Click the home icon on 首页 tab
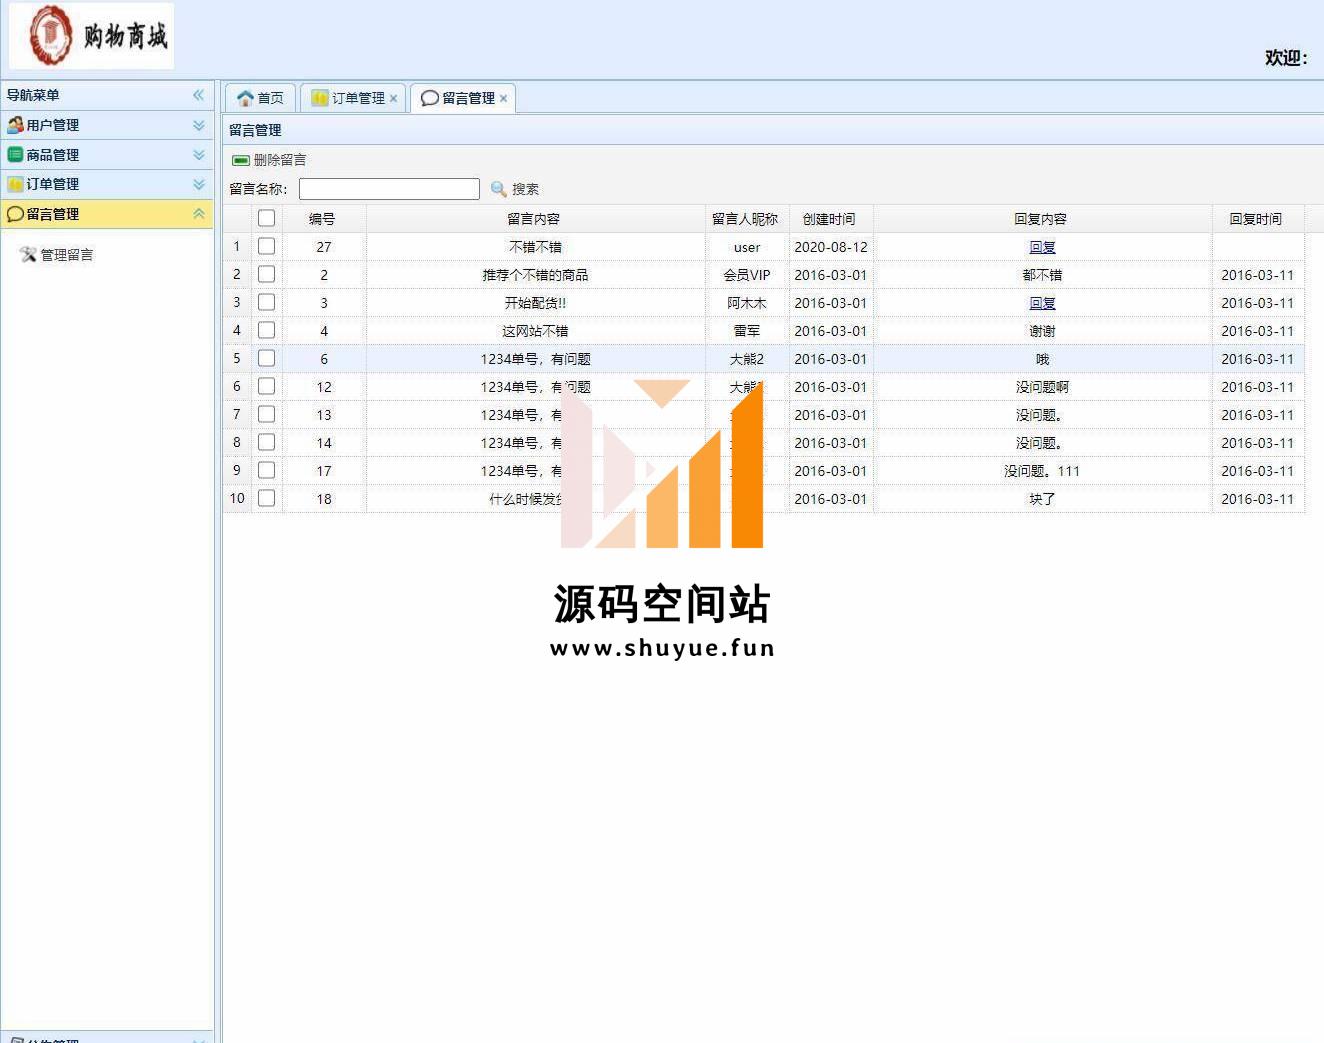Viewport: 1324px width, 1043px height. (245, 98)
